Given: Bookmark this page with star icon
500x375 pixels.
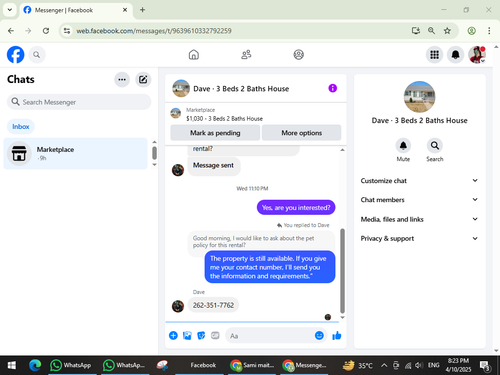Looking at the screenshot, I should 447,31.
